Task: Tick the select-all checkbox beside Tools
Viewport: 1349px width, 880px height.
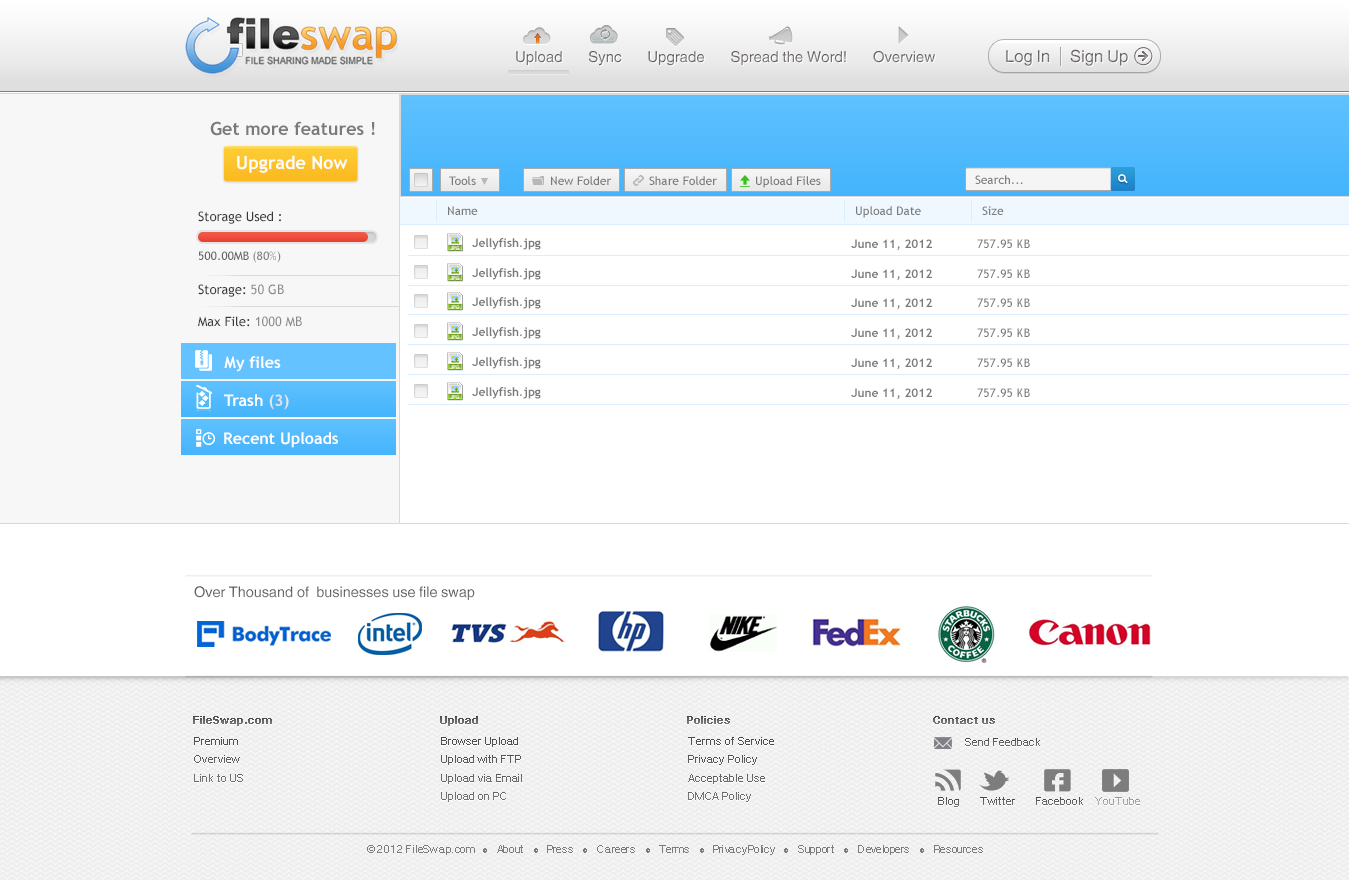Action: [421, 180]
